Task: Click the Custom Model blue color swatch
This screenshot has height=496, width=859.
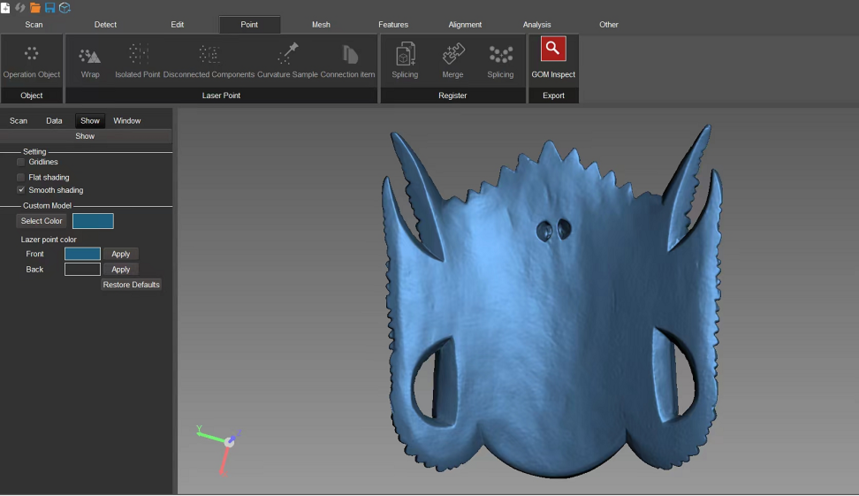Action: click(x=93, y=221)
